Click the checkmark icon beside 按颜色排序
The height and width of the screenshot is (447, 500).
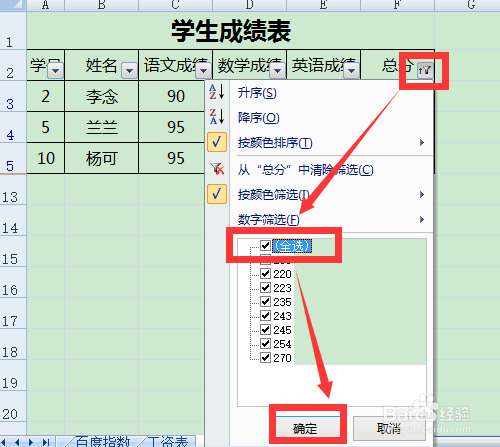click(x=217, y=142)
